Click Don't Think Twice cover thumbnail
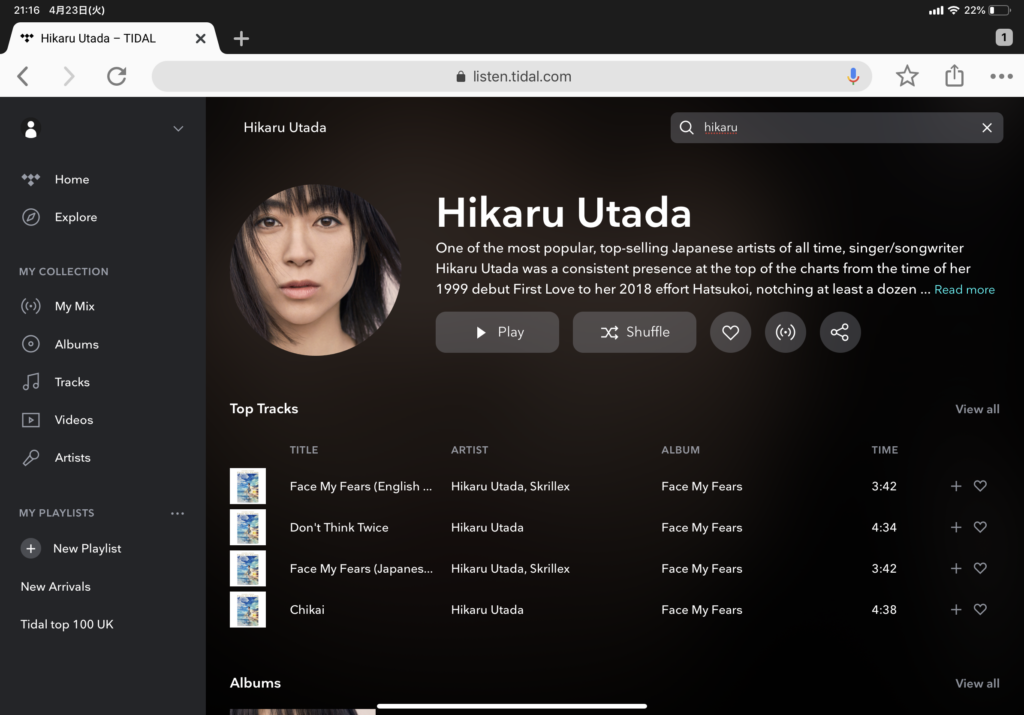The width and height of the screenshot is (1024, 715). click(248, 527)
